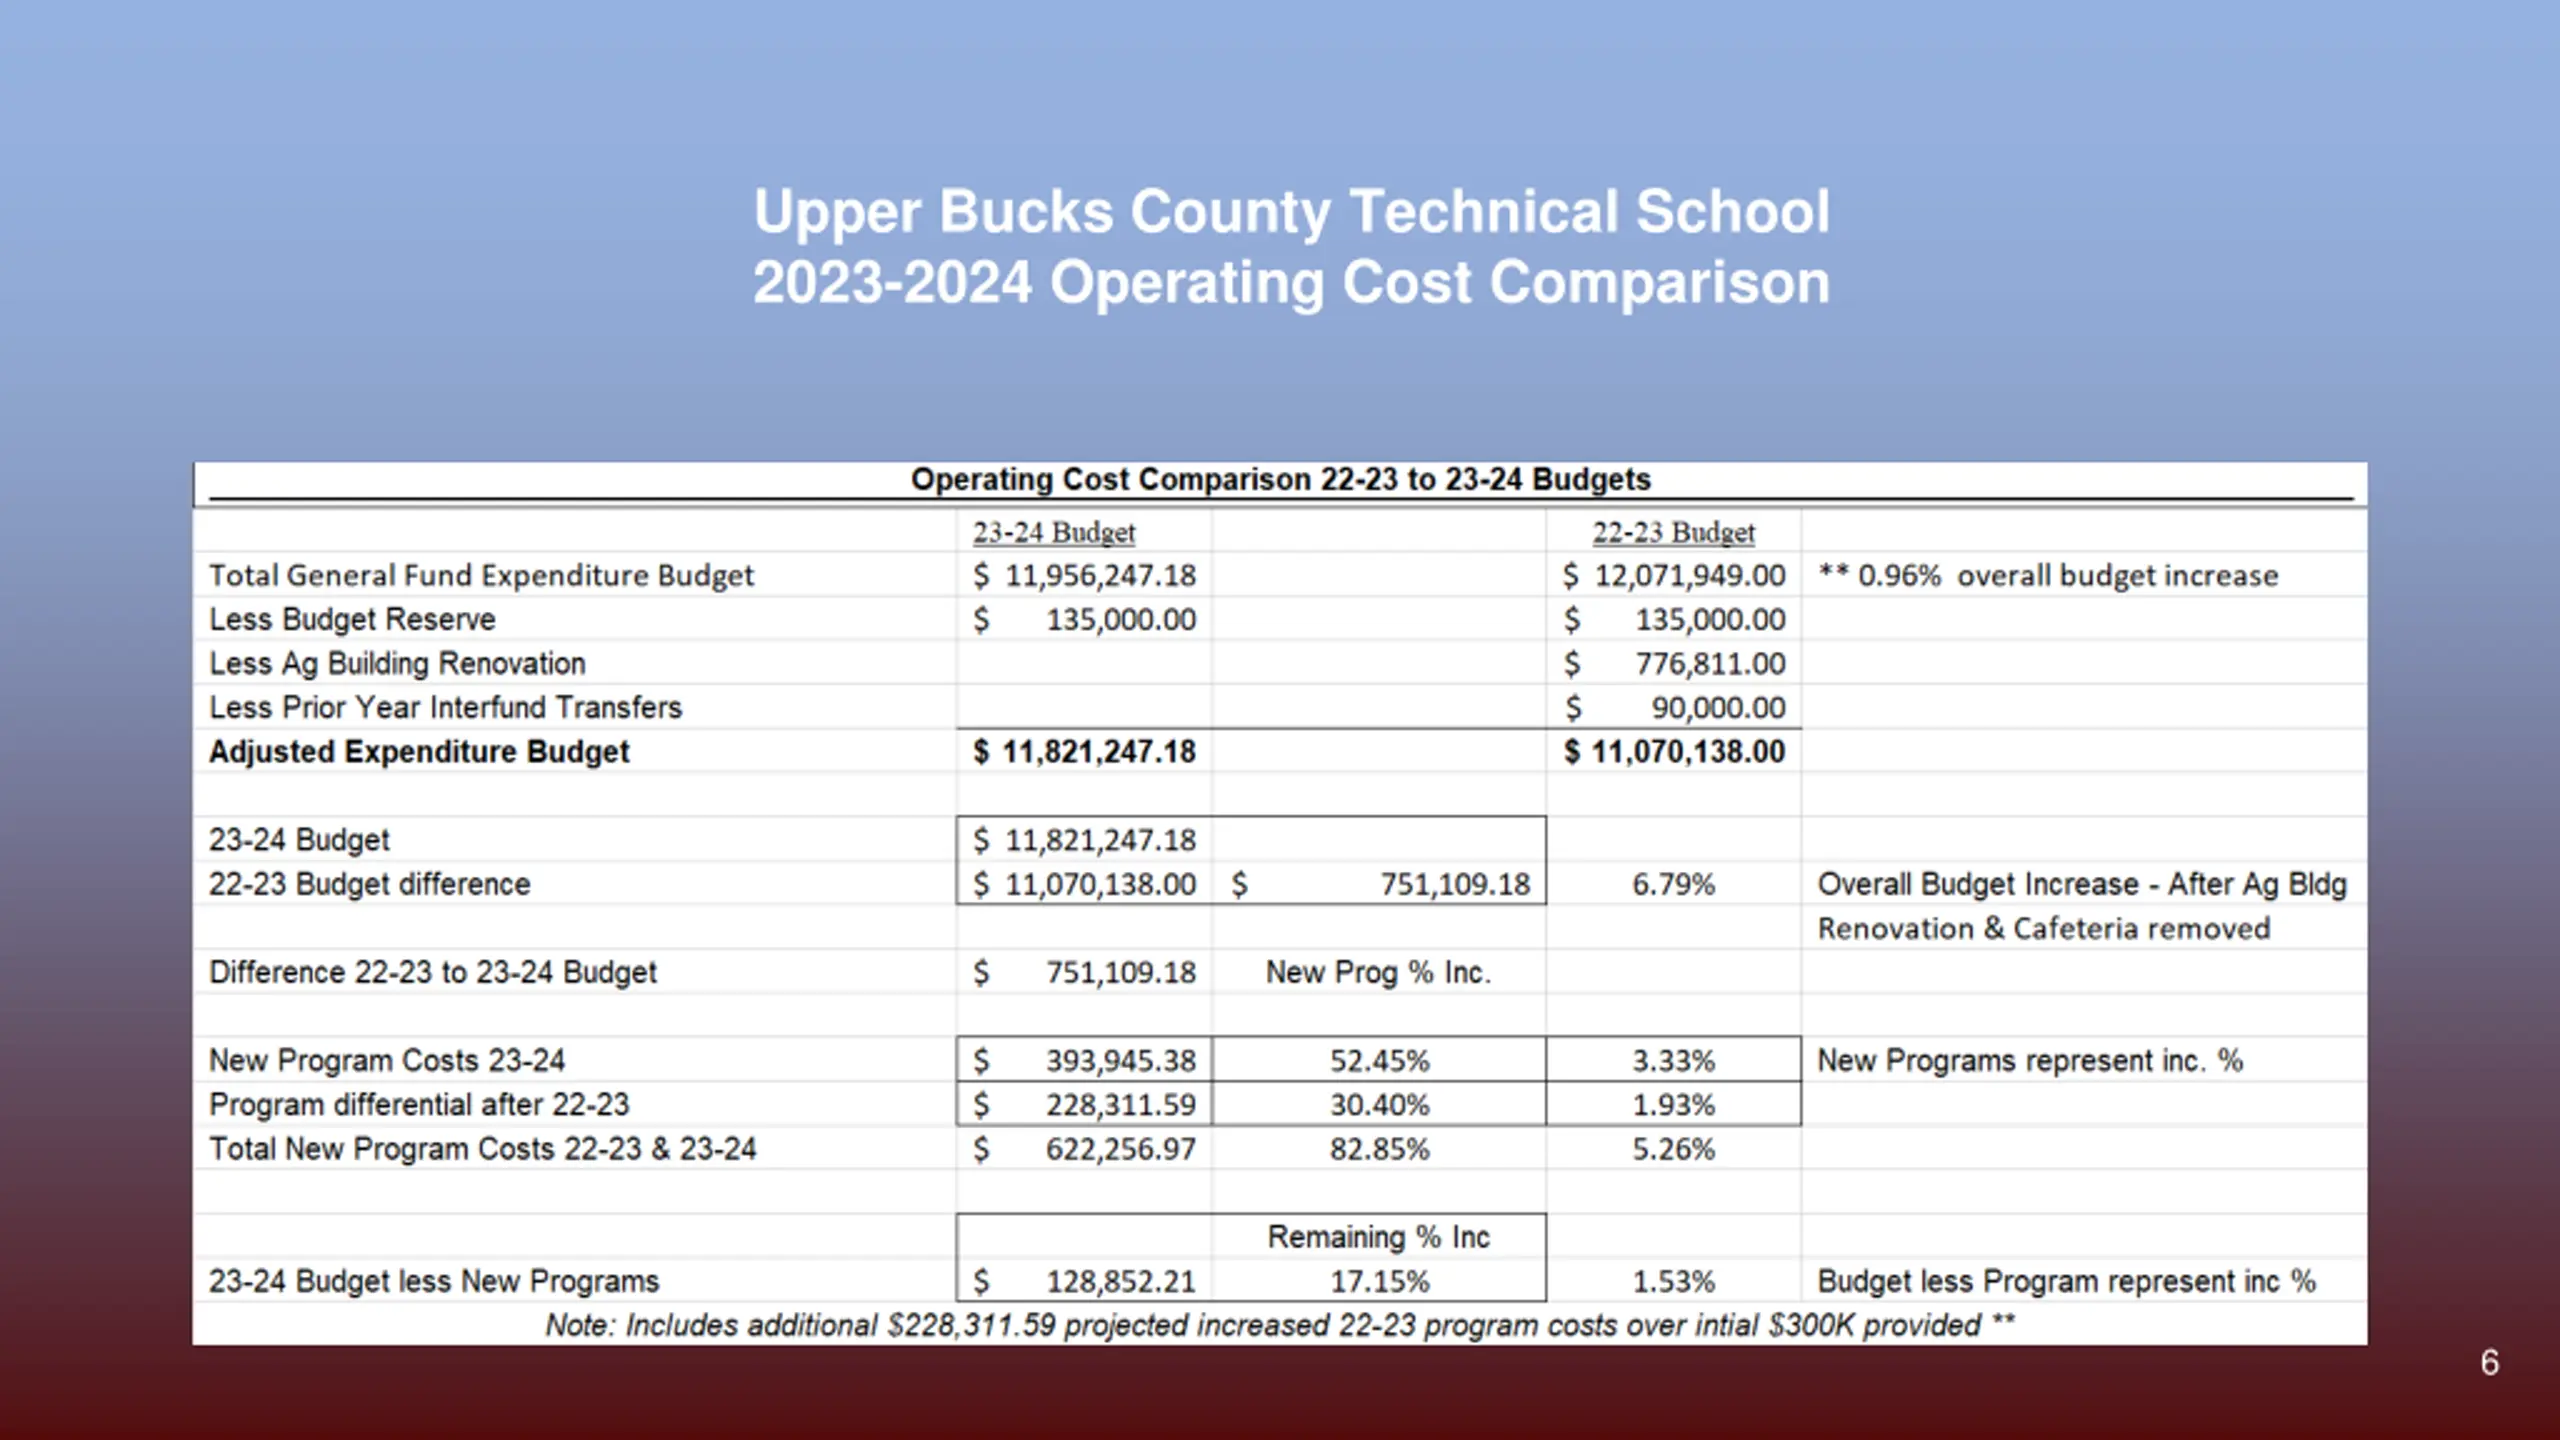Screen dimensions: 2560x1440
Task: Select the '23-24 Budget' column header
Action: (1054, 533)
